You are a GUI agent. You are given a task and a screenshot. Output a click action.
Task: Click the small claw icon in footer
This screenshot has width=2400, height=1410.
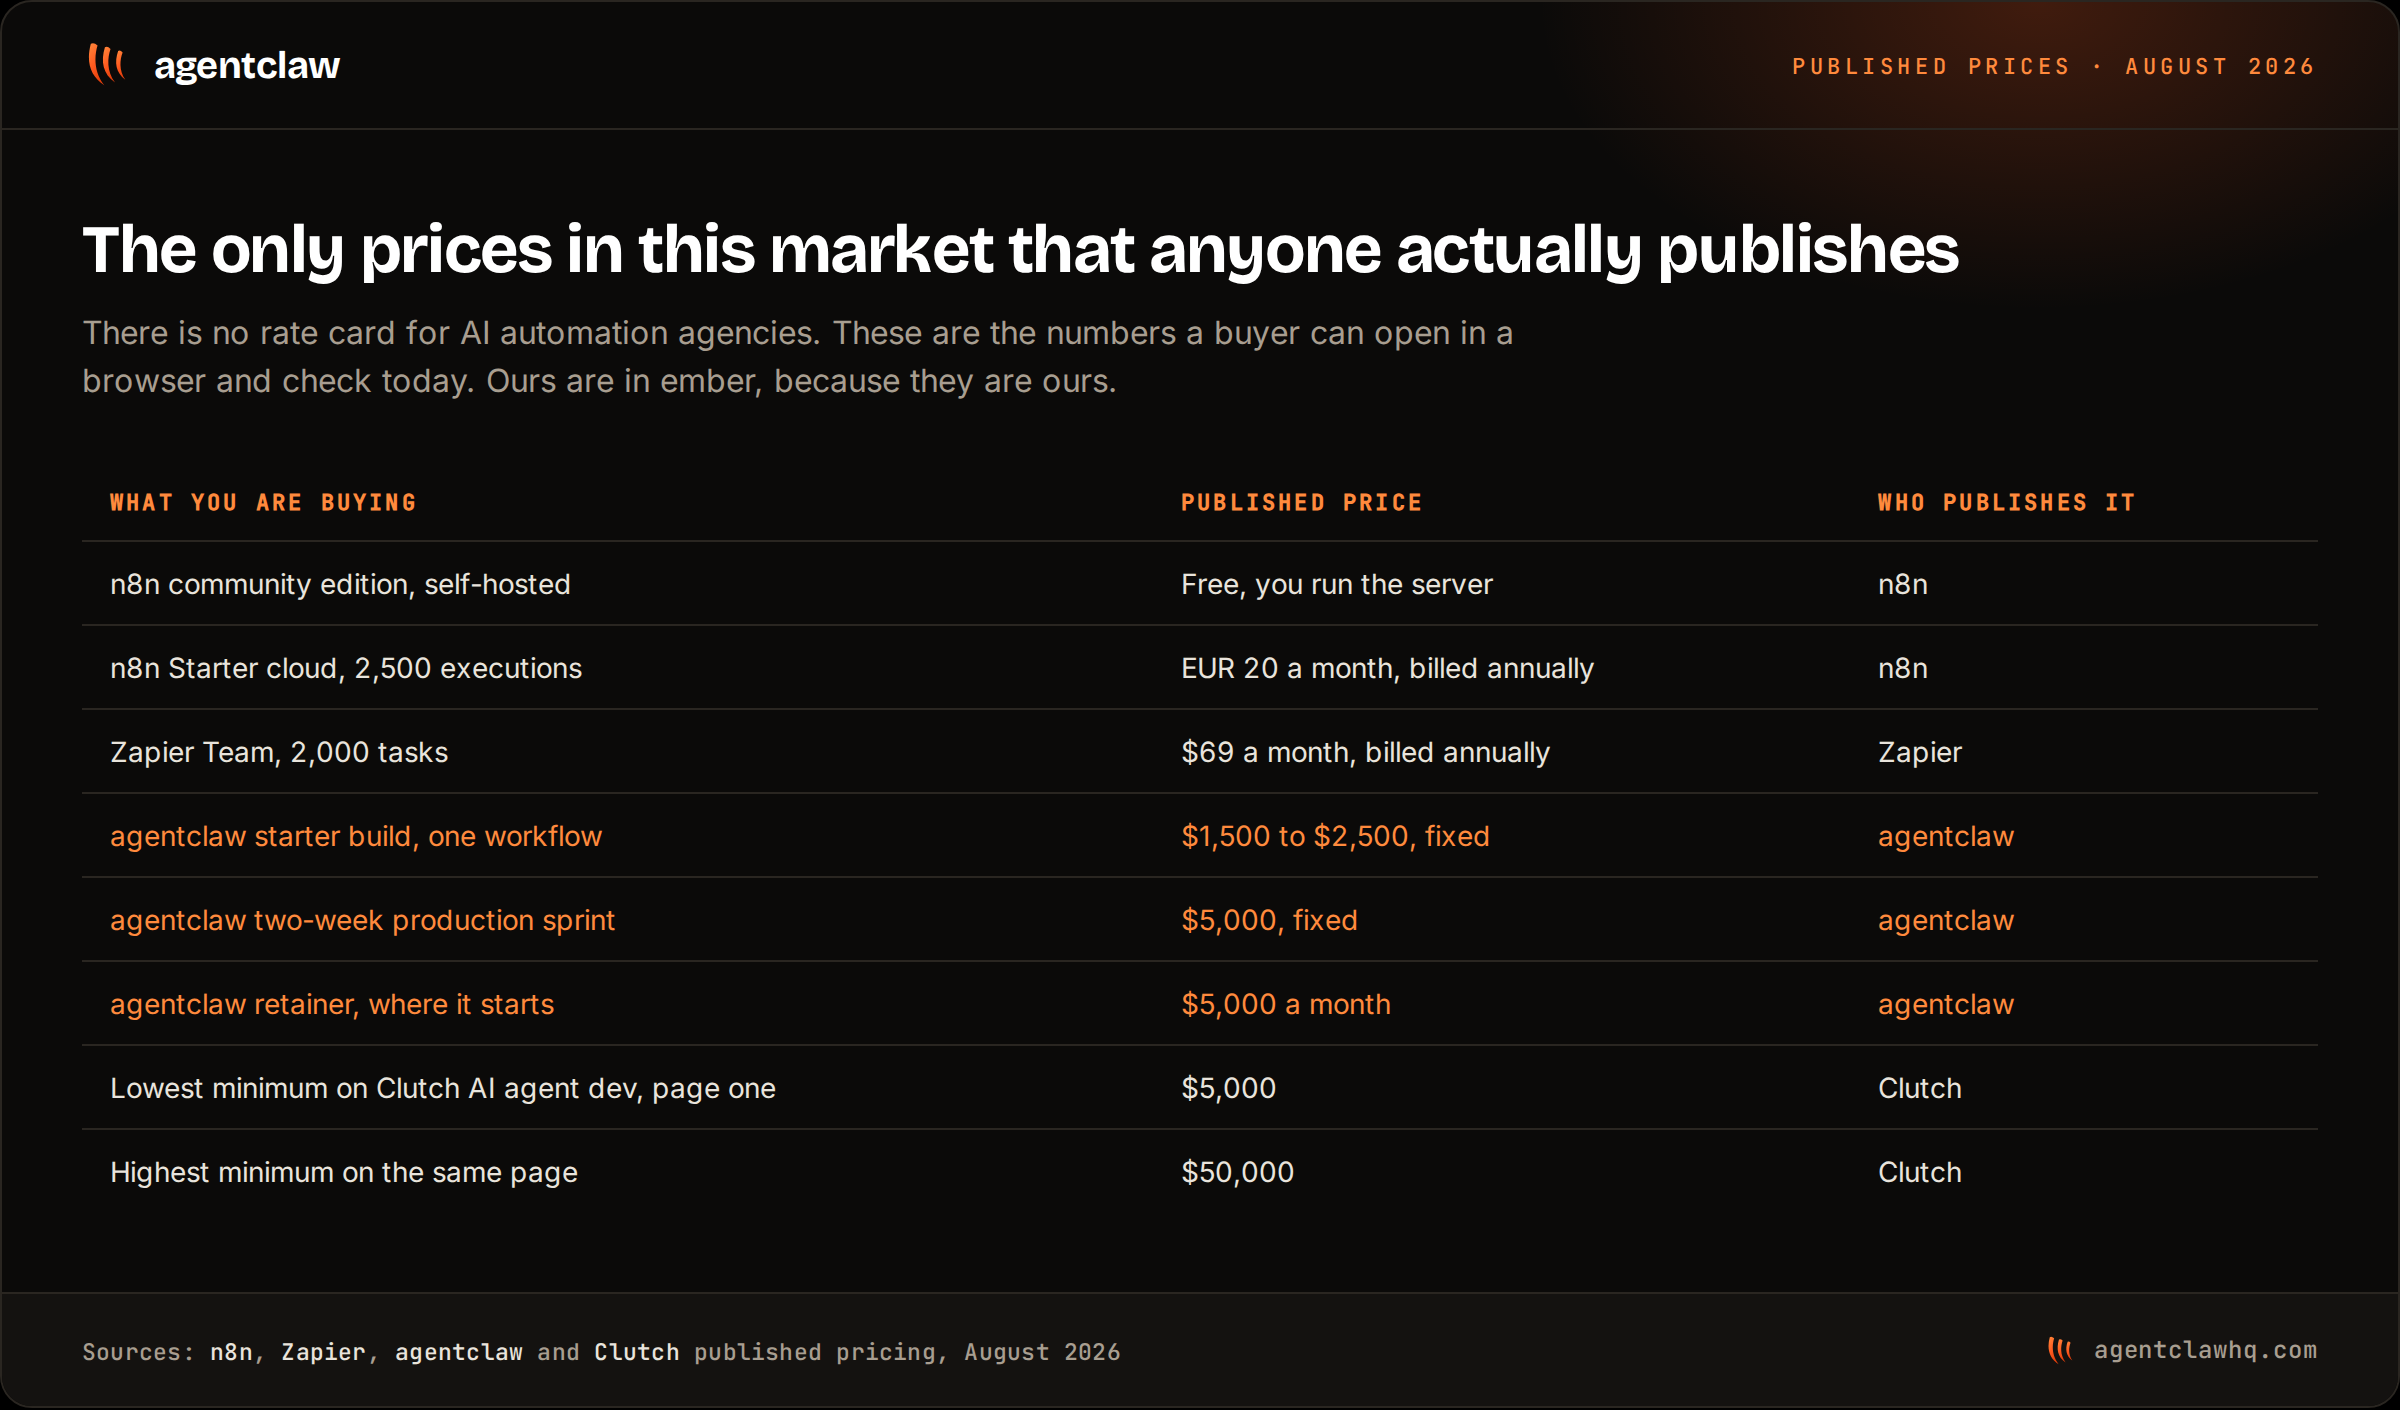point(2060,1350)
